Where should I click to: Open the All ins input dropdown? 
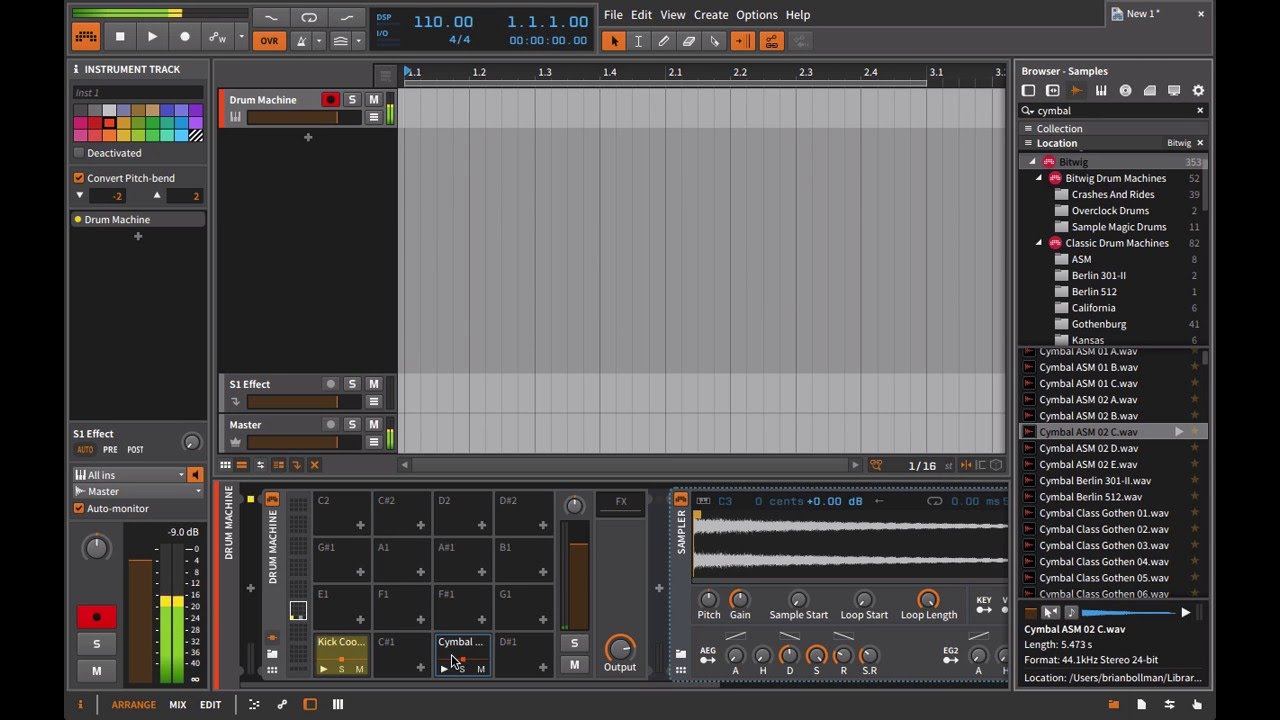(131, 475)
